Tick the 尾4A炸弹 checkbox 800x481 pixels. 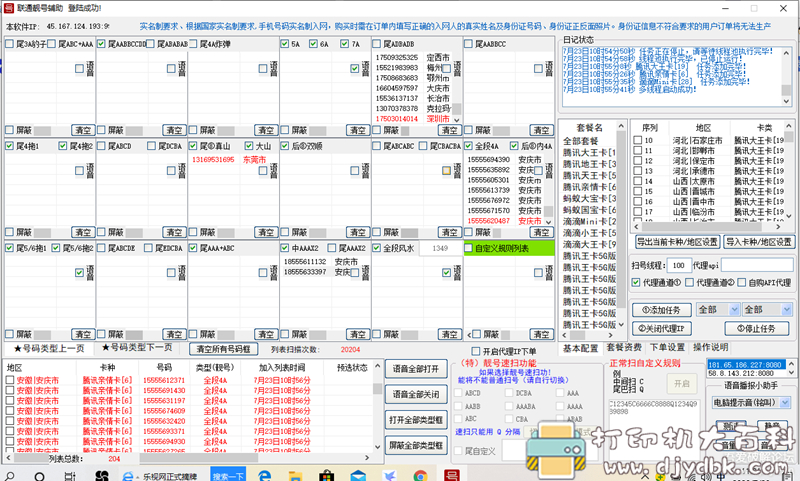coord(193,44)
